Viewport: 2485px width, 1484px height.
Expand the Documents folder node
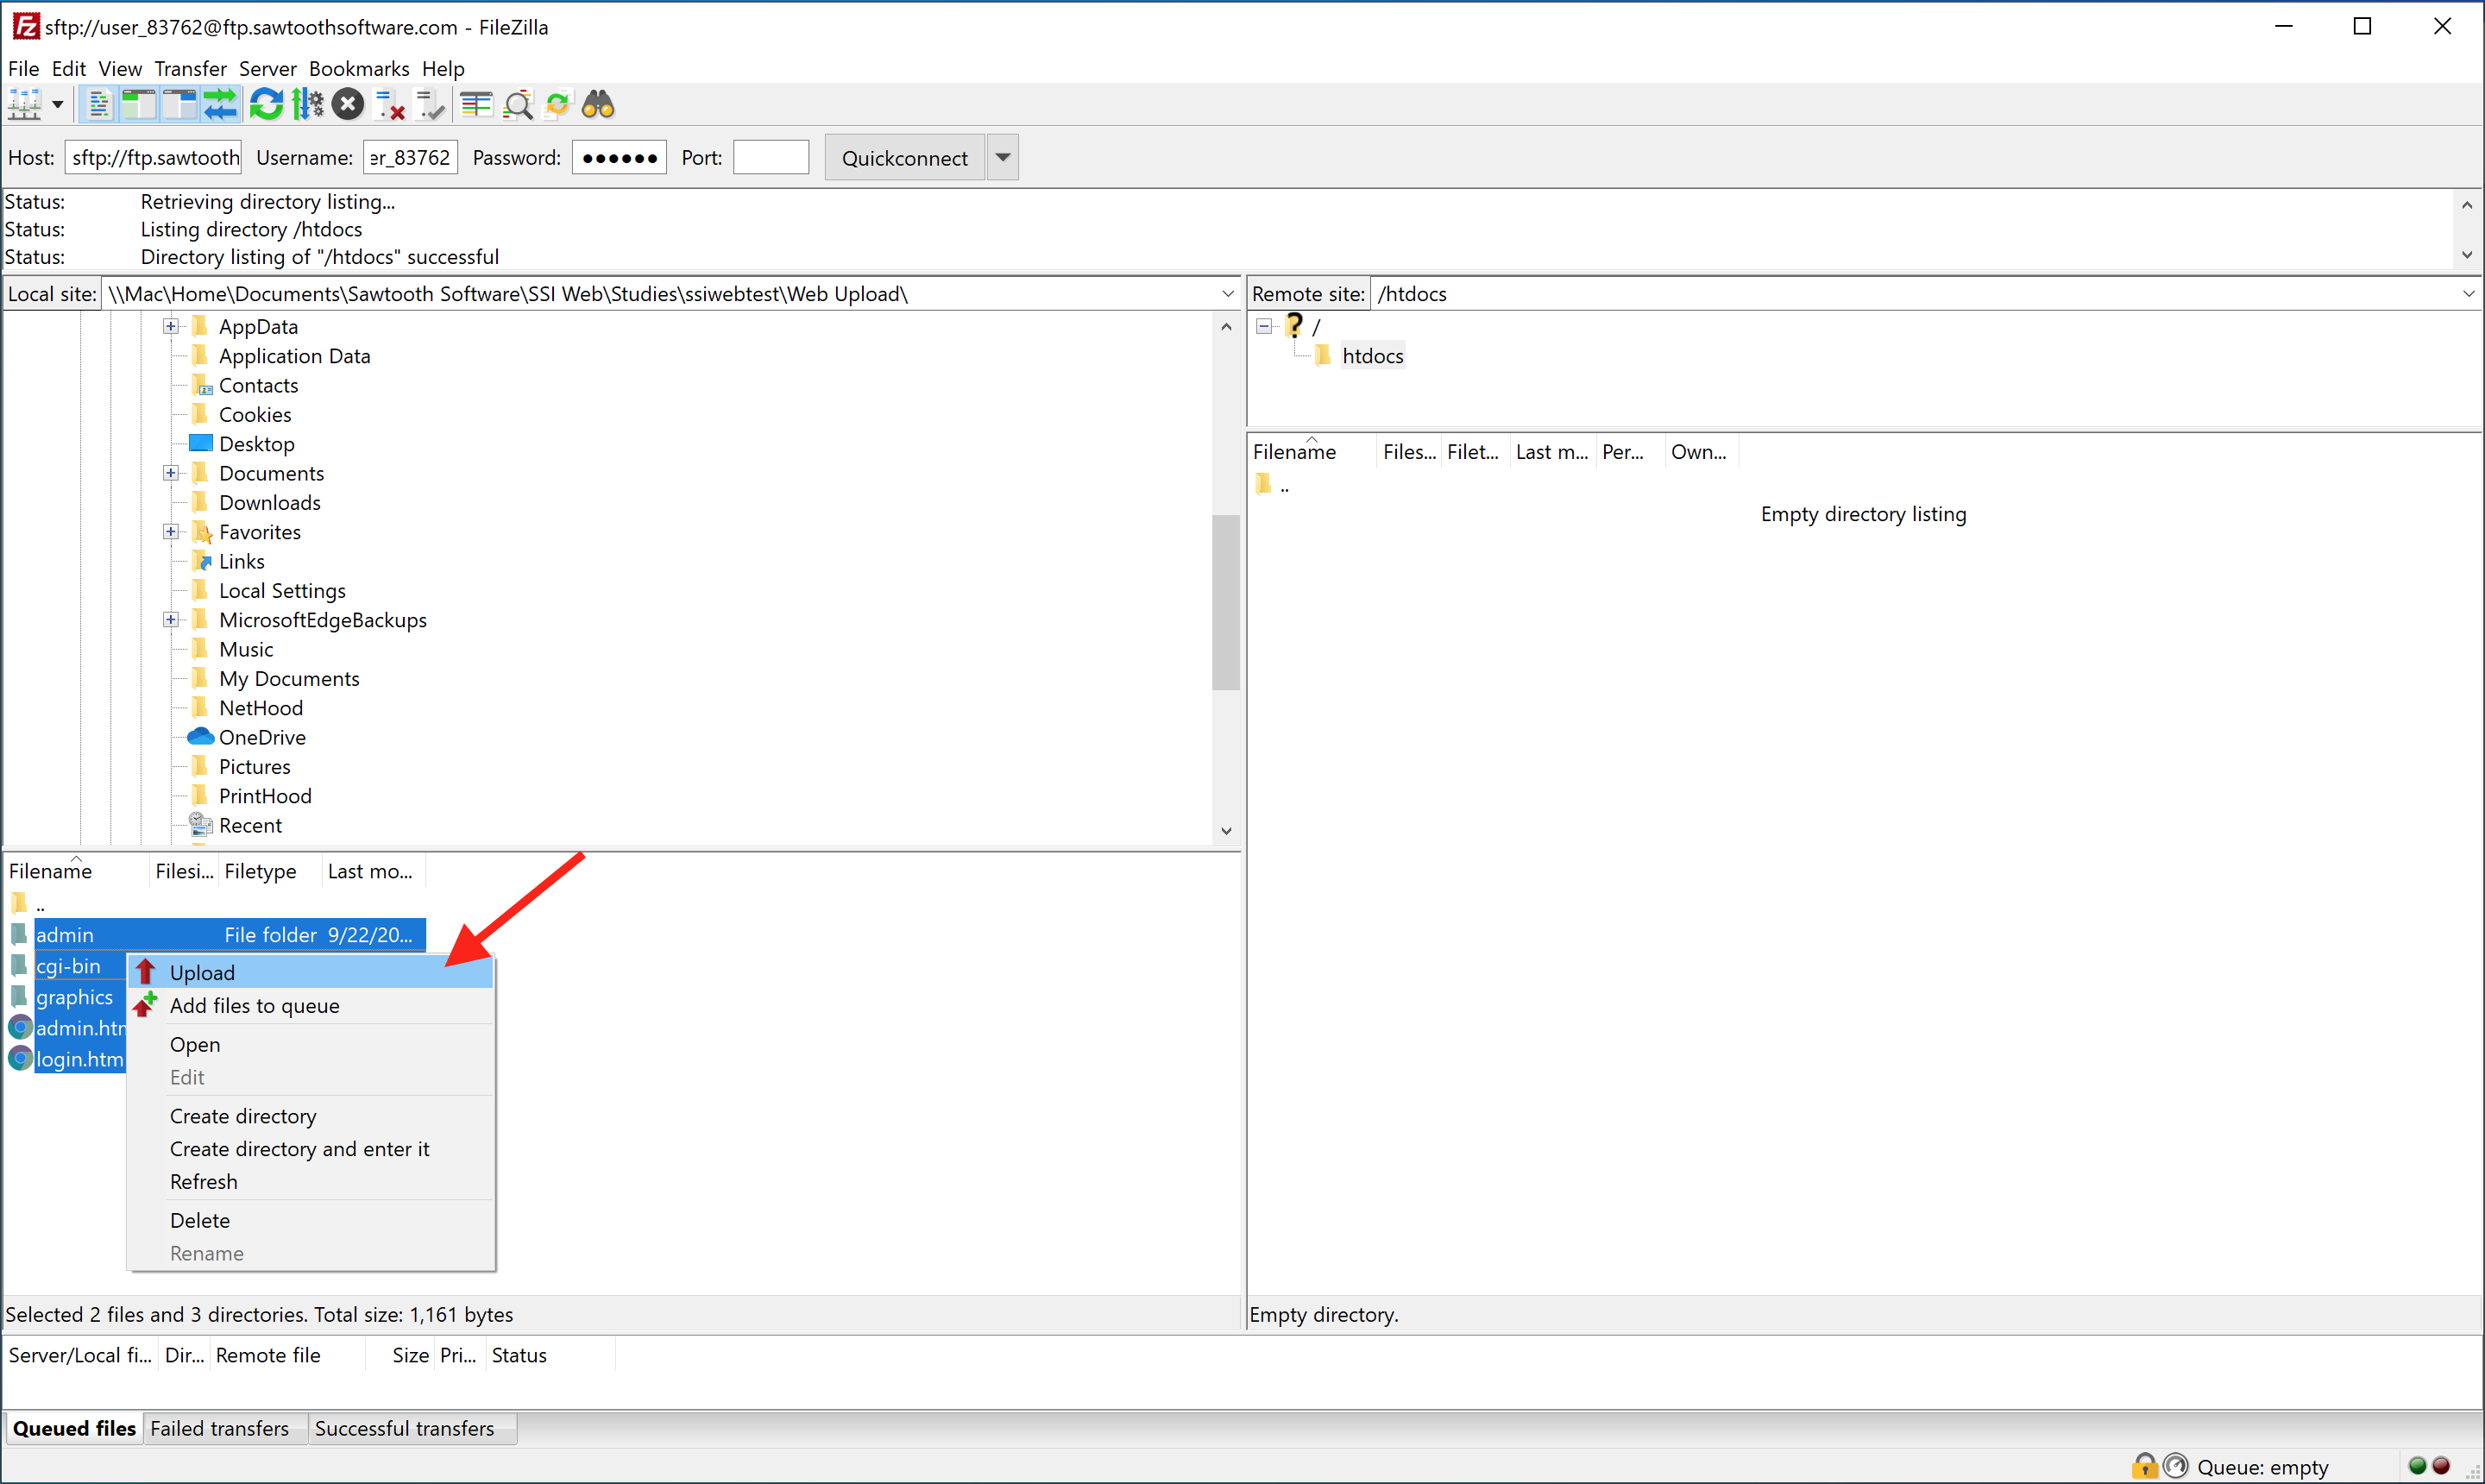171,473
